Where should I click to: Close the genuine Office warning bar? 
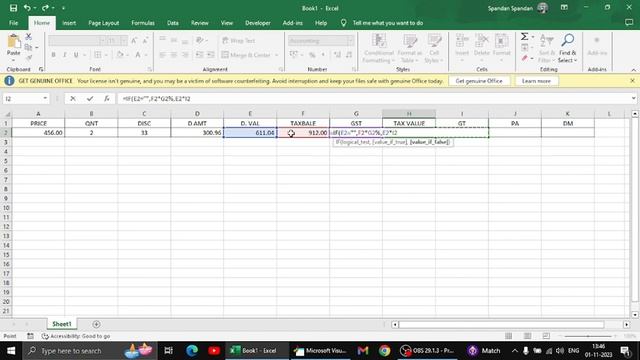coord(632,81)
